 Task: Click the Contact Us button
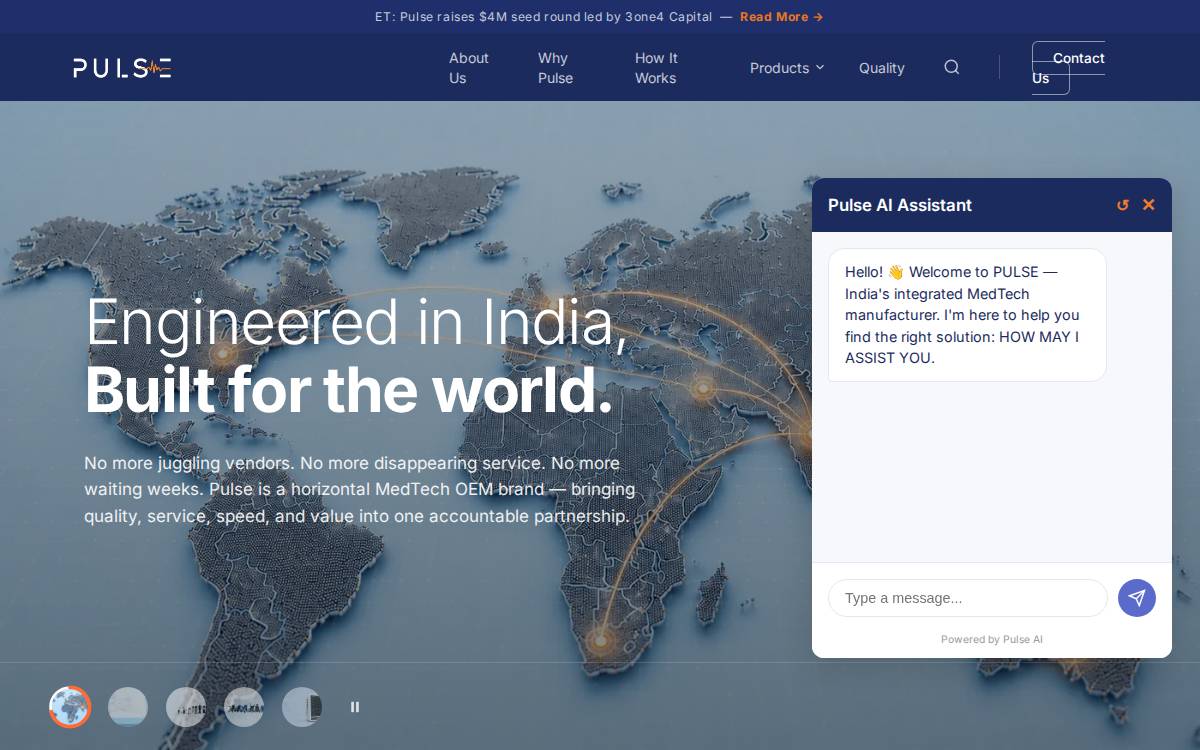[x=1068, y=68]
